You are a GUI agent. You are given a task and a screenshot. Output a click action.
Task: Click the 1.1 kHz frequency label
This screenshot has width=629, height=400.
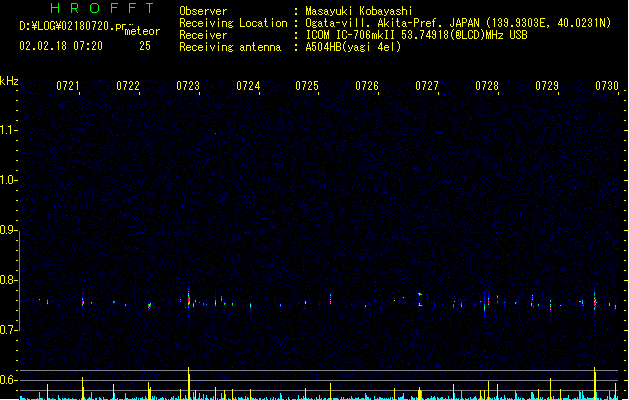[8, 130]
